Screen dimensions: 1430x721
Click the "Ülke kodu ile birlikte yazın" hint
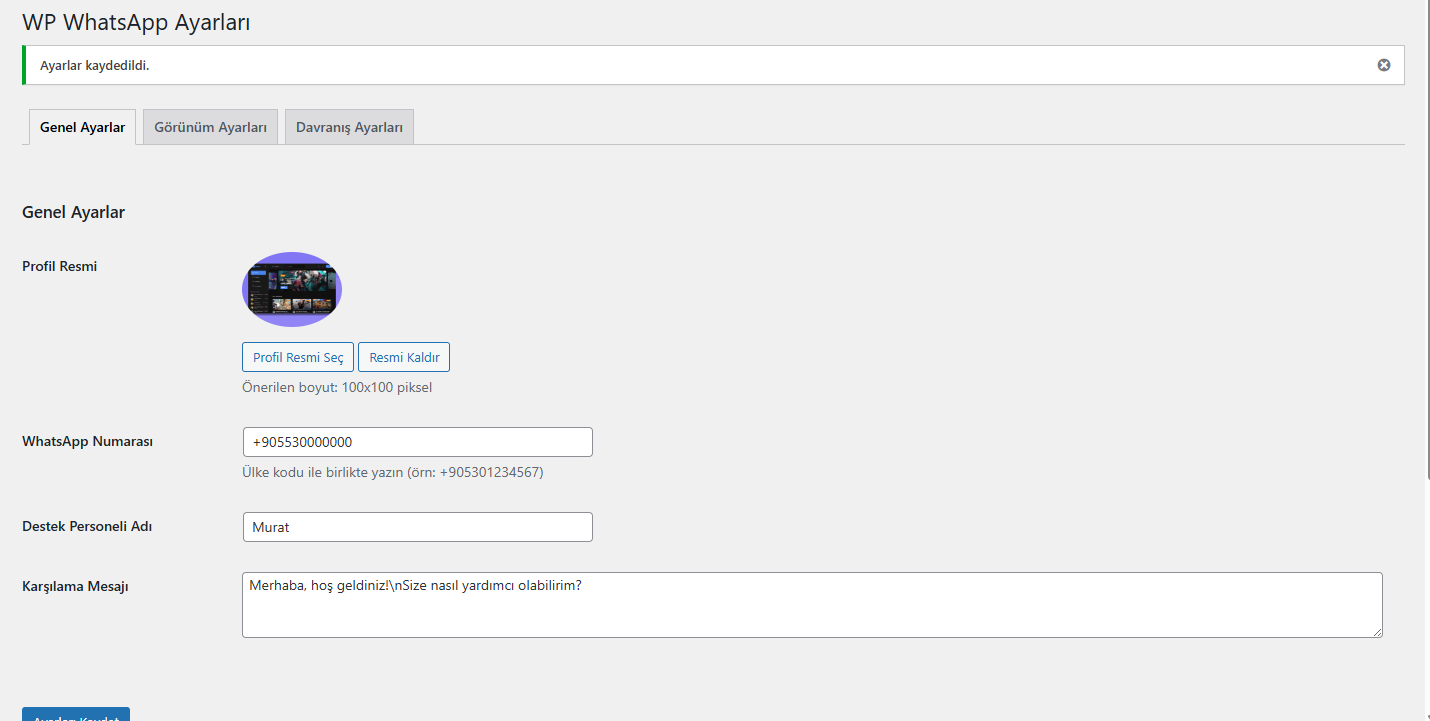coord(393,472)
